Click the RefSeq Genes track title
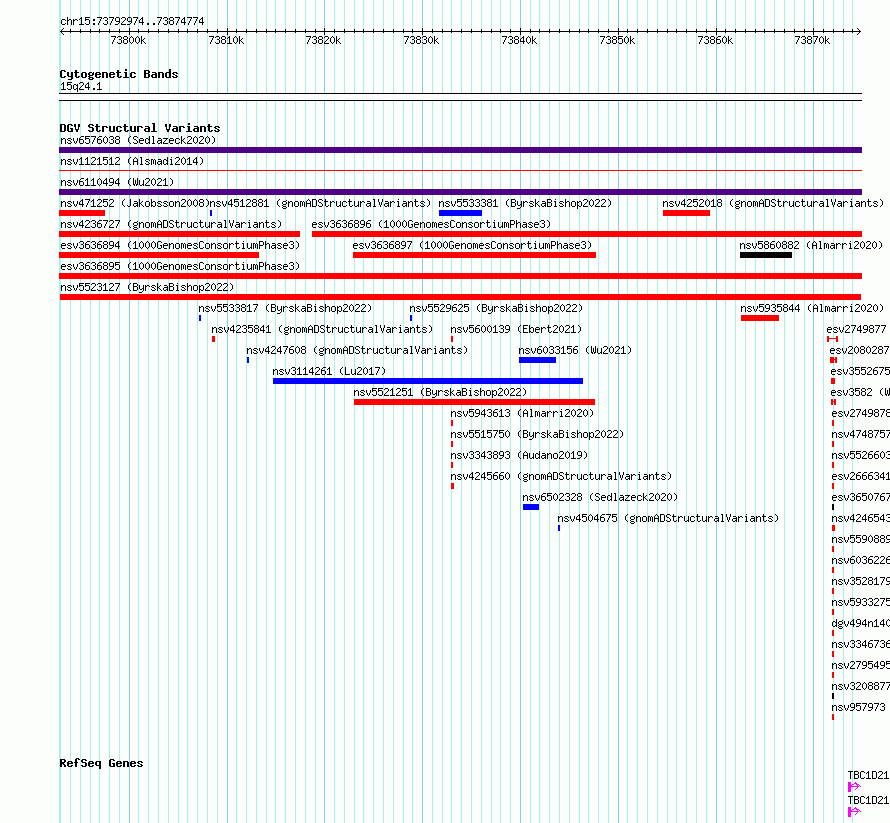The width and height of the screenshot is (890, 823). coord(101,763)
